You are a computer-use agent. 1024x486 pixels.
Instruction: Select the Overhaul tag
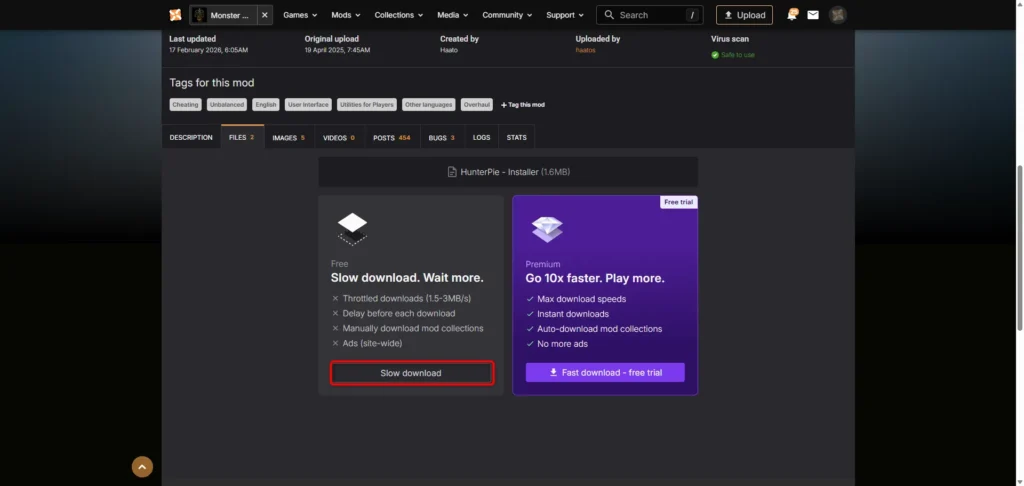point(477,105)
